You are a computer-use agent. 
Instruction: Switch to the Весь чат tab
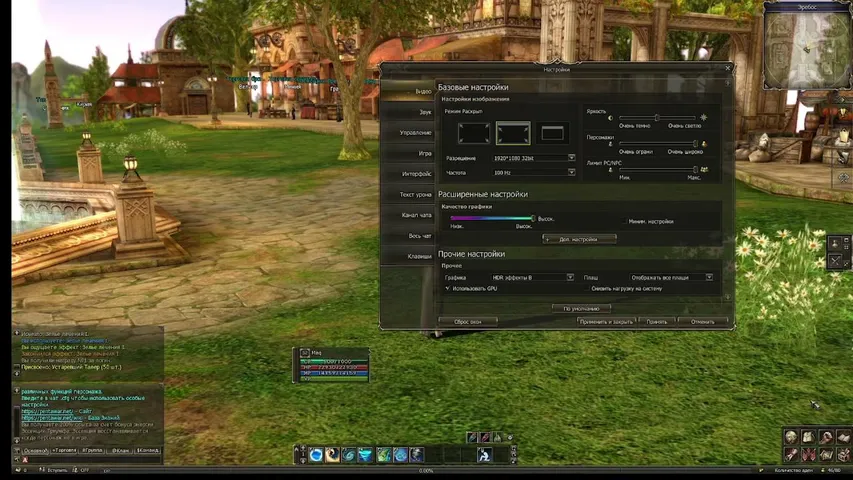[x=407, y=236]
